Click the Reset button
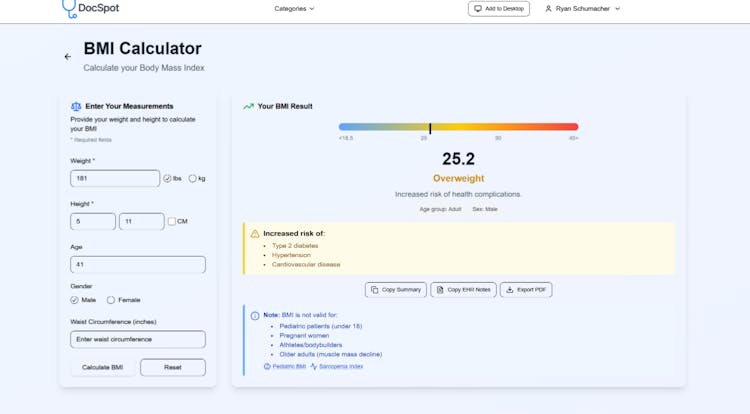This screenshot has width=750, height=414. coord(173,367)
